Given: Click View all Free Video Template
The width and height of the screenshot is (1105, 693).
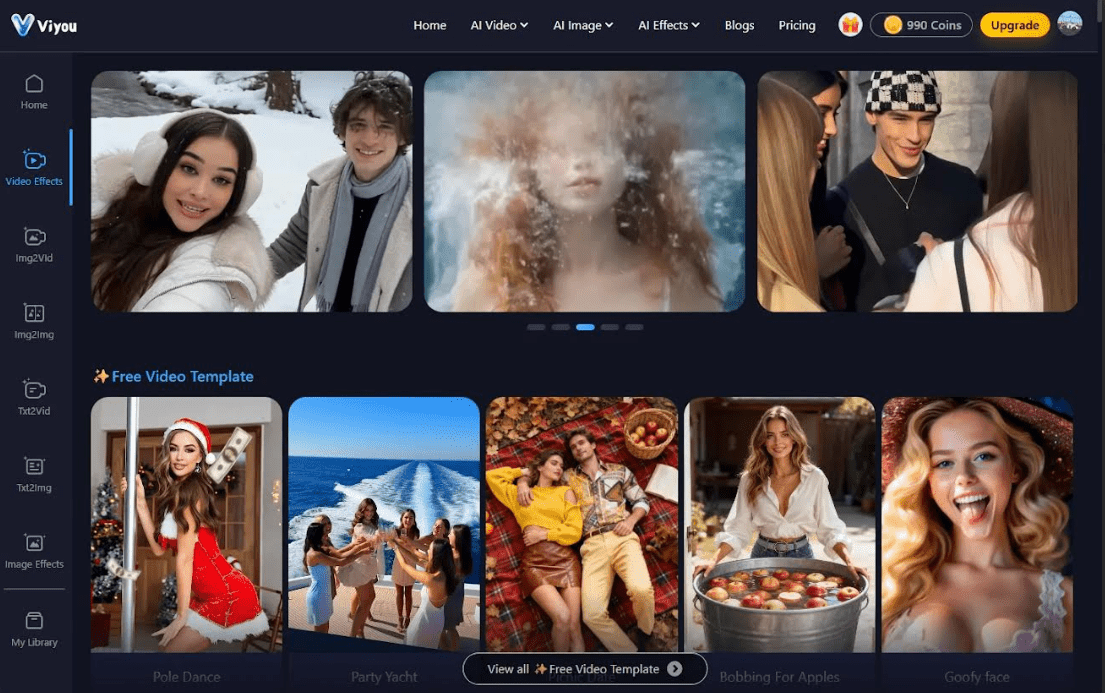Looking at the screenshot, I should point(584,669).
